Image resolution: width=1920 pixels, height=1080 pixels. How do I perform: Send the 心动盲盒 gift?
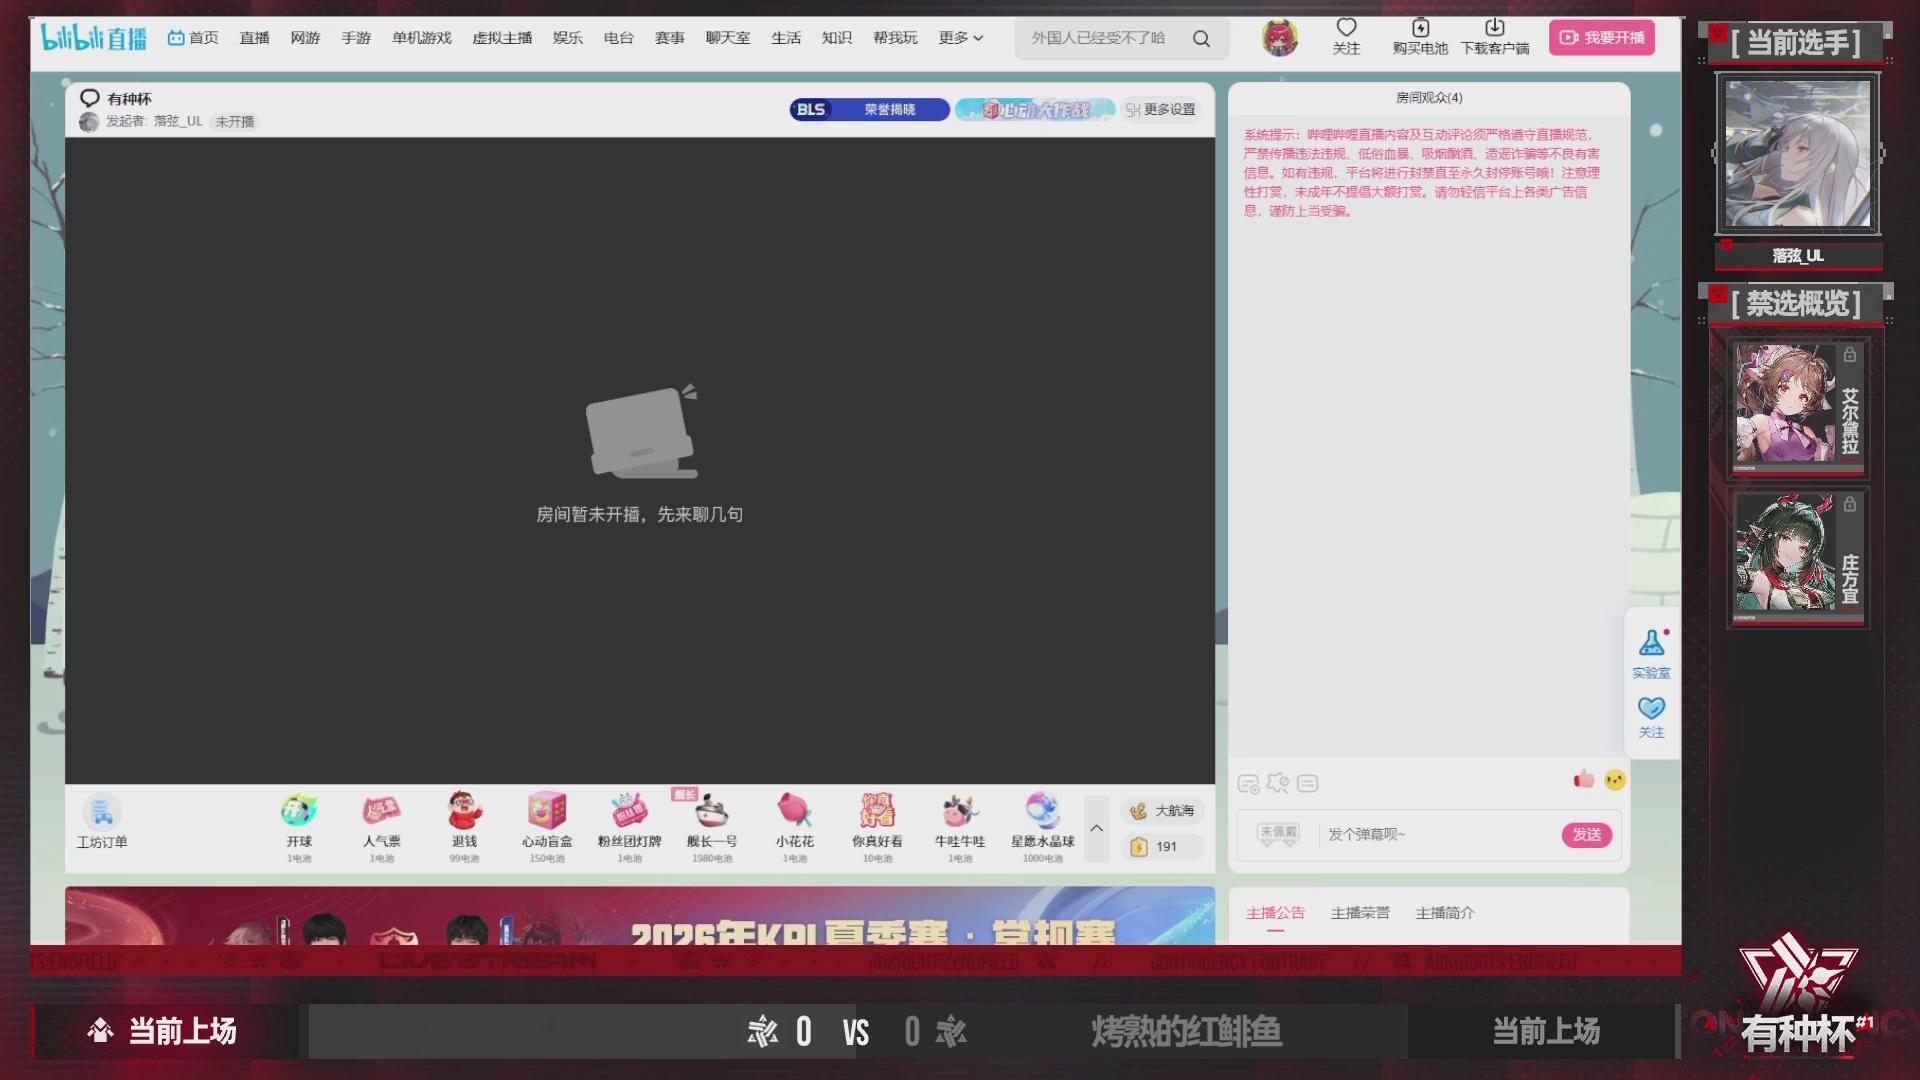point(547,827)
